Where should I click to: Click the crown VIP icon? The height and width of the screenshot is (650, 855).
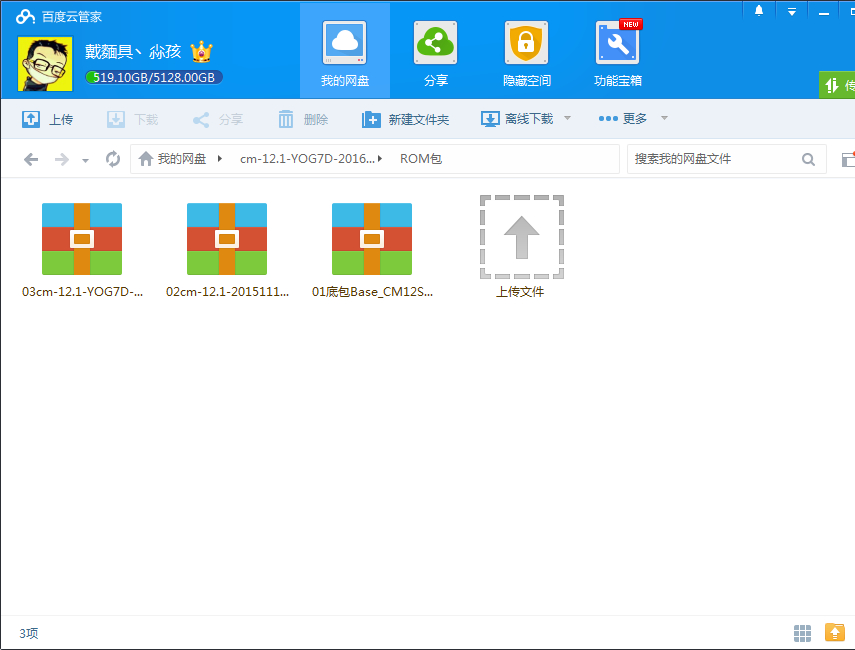[201, 52]
